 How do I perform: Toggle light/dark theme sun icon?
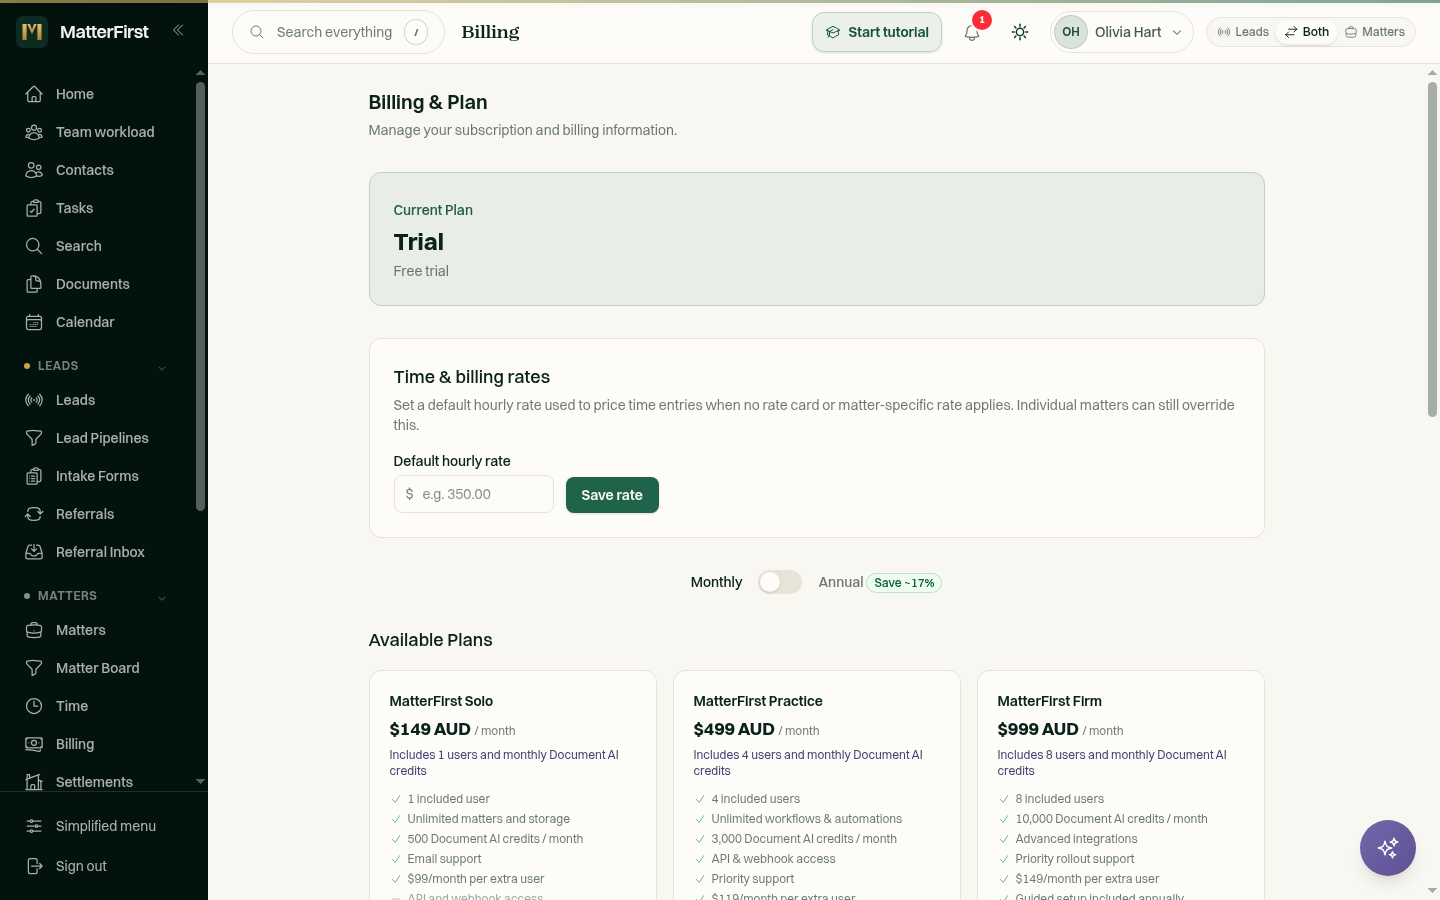click(1020, 32)
